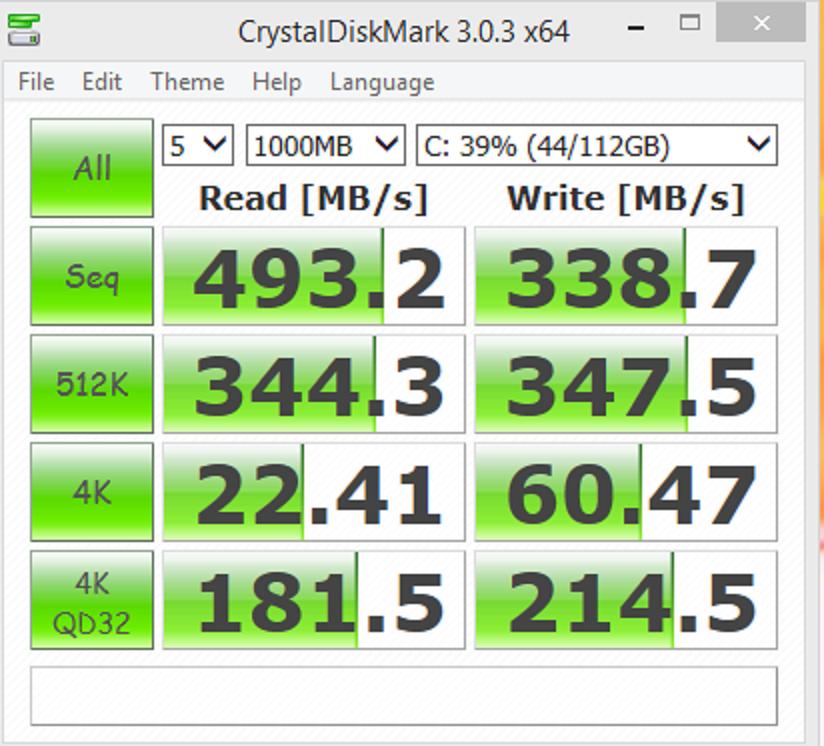Open the test size dropdown showing 1000MB
This screenshot has width=824, height=746.
(326, 145)
